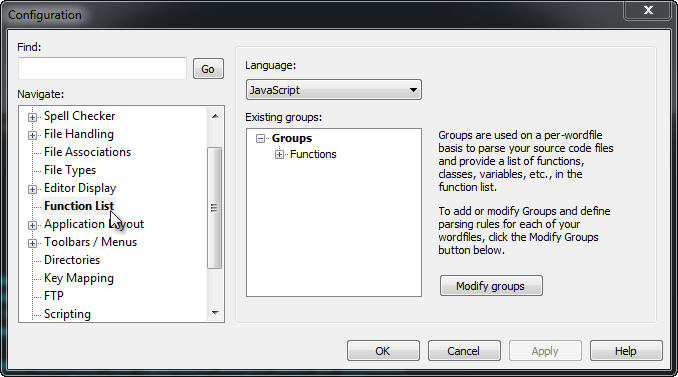Select Application Layout in the tree

click(94, 224)
